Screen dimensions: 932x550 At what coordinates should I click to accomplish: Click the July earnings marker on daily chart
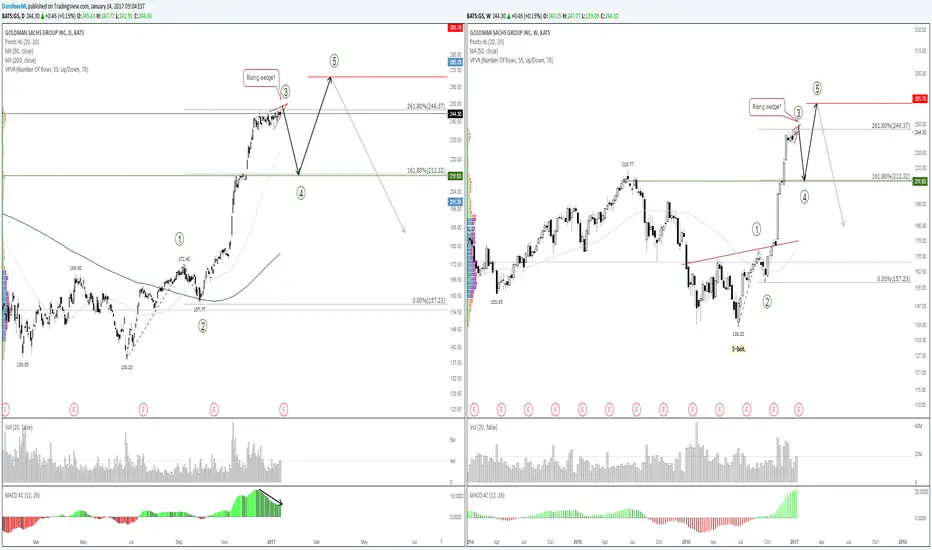coord(143,409)
